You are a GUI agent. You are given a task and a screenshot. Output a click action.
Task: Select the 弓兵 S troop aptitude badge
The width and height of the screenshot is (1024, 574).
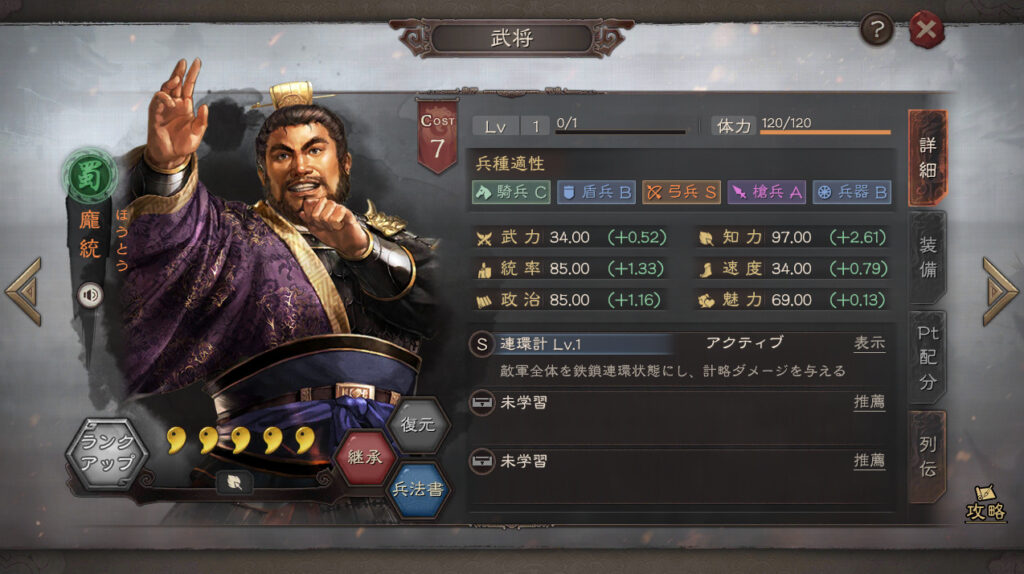[x=681, y=192]
